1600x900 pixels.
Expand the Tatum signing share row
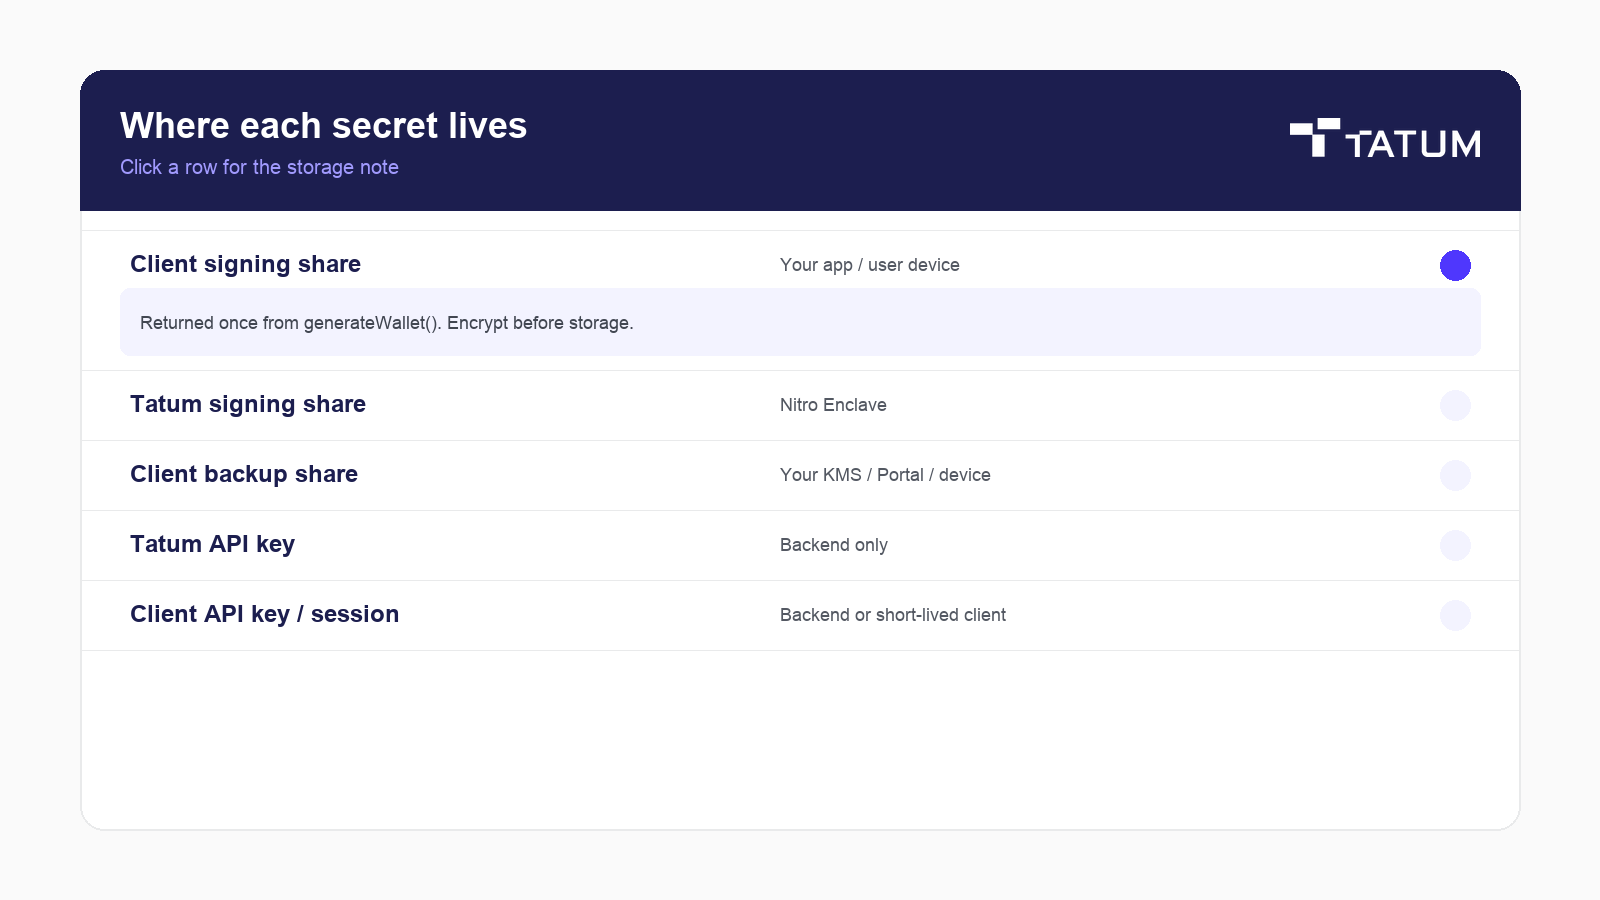(x=800, y=405)
